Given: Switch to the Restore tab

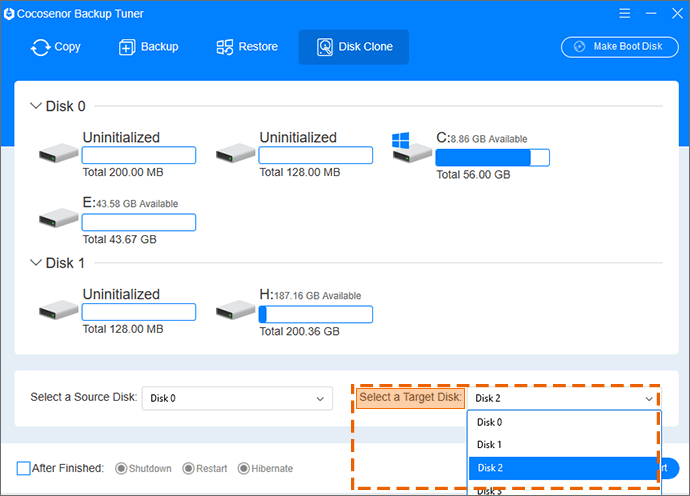Looking at the screenshot, I should tap(247, 47).
